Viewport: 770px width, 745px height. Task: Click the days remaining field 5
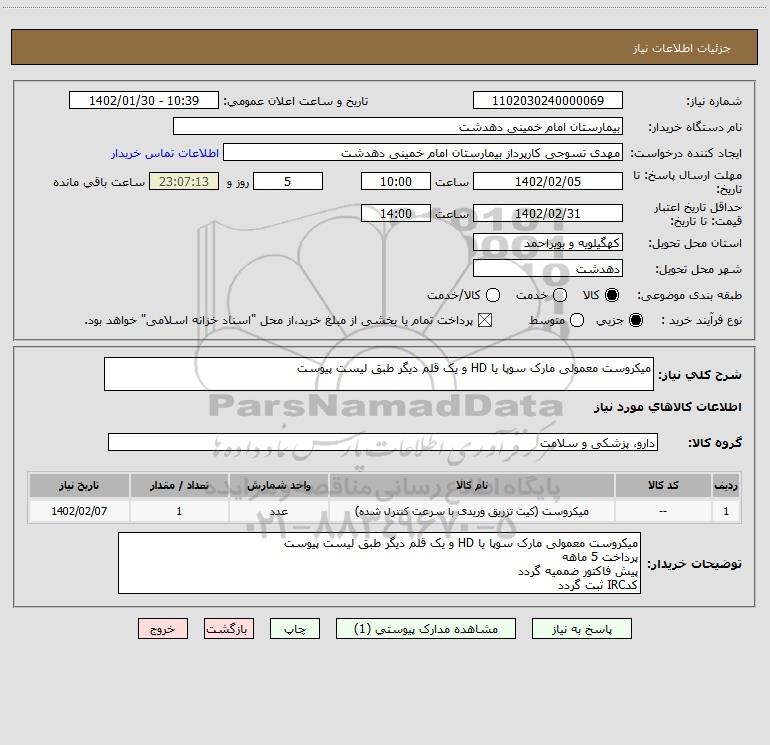(288, 181)
